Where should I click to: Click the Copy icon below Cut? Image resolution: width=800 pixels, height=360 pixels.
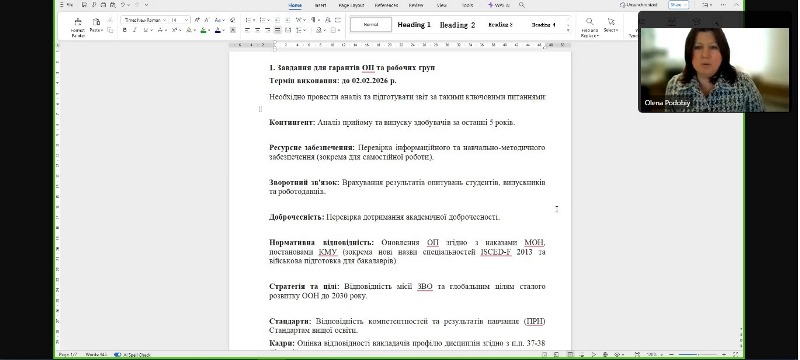click(x=110, y=30)
